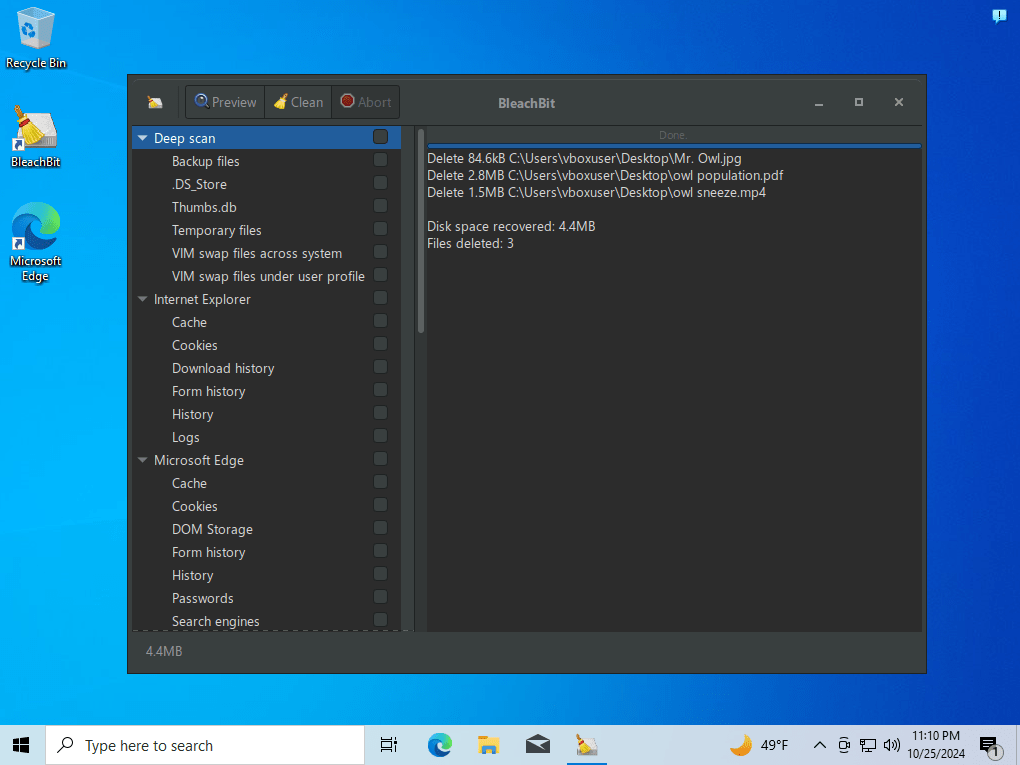The image size is (1020, 765).
Task: Enable the Backup files checkbox
Action: click(380, 160)
